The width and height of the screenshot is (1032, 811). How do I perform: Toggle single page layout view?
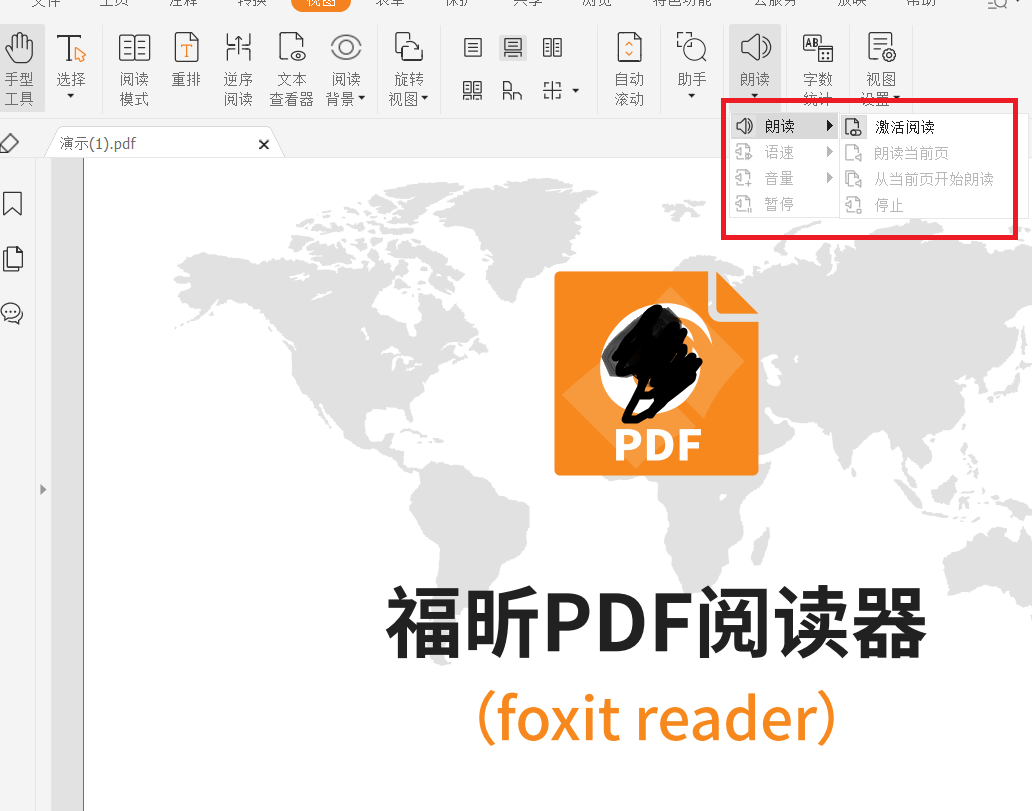coord(471,47)
